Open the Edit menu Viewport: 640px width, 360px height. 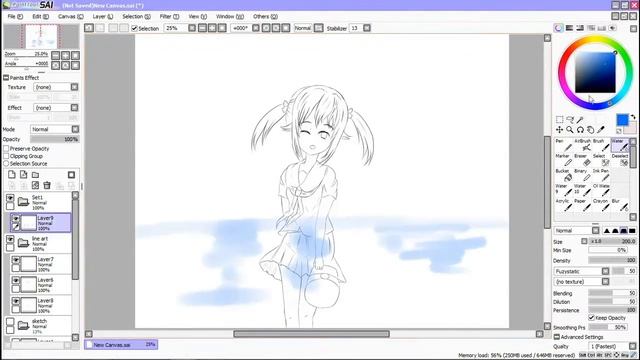[x=40, y=16]
